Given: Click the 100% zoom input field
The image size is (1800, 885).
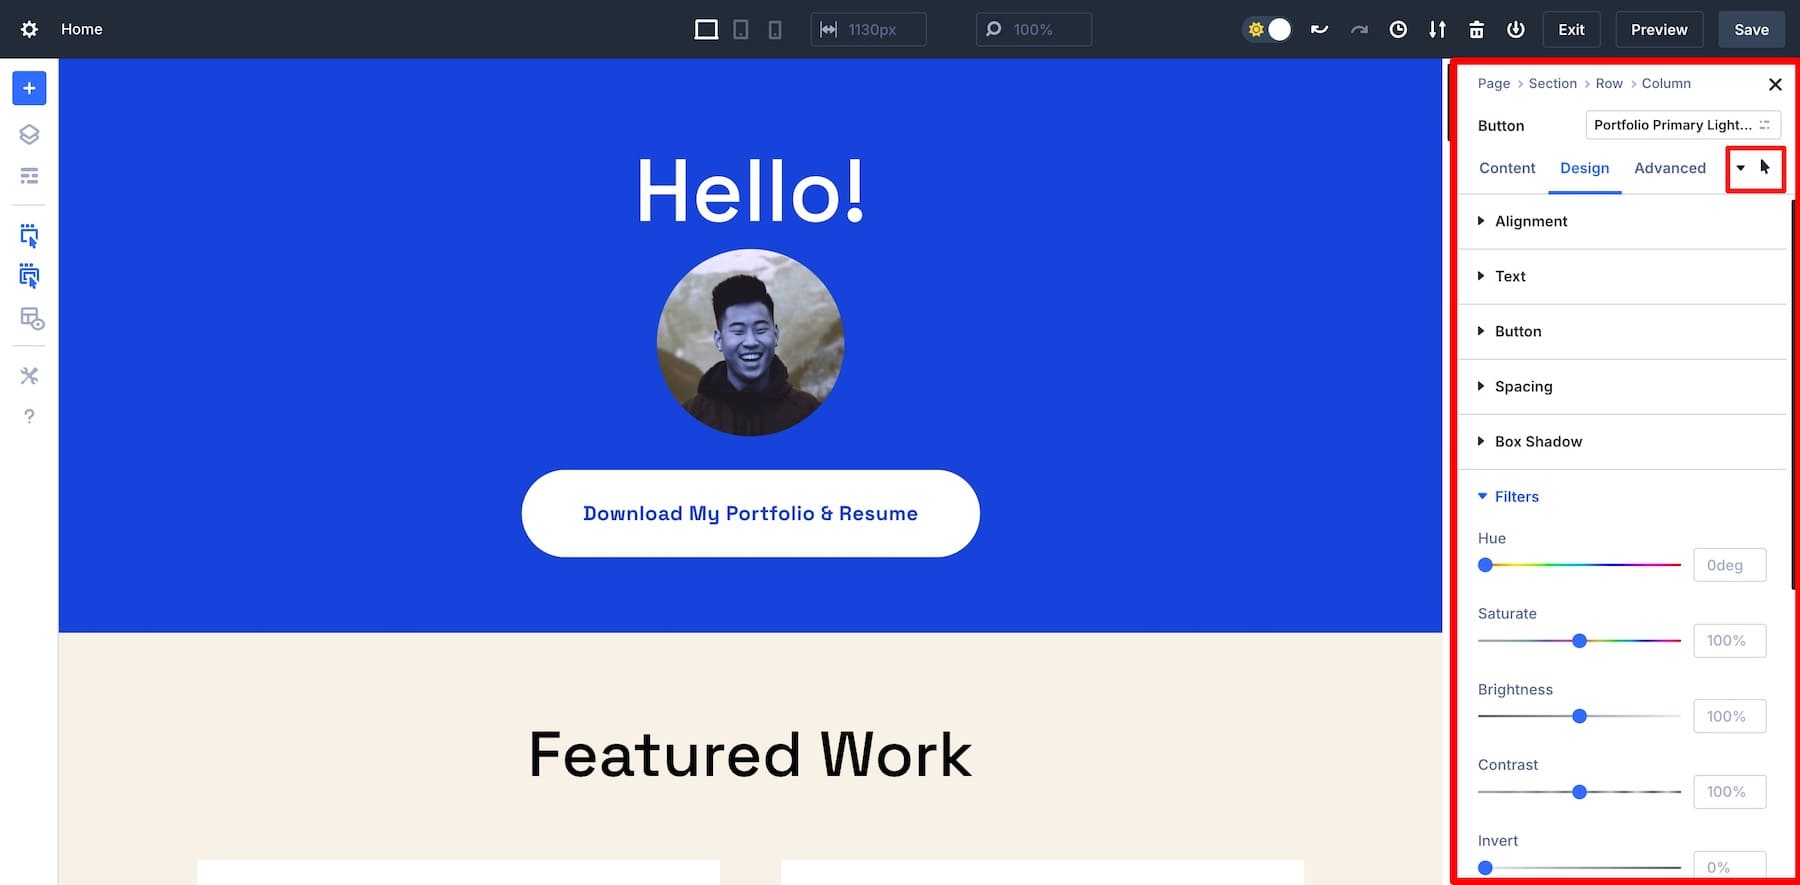Looking at the screenshot, I should (1034, 29).
